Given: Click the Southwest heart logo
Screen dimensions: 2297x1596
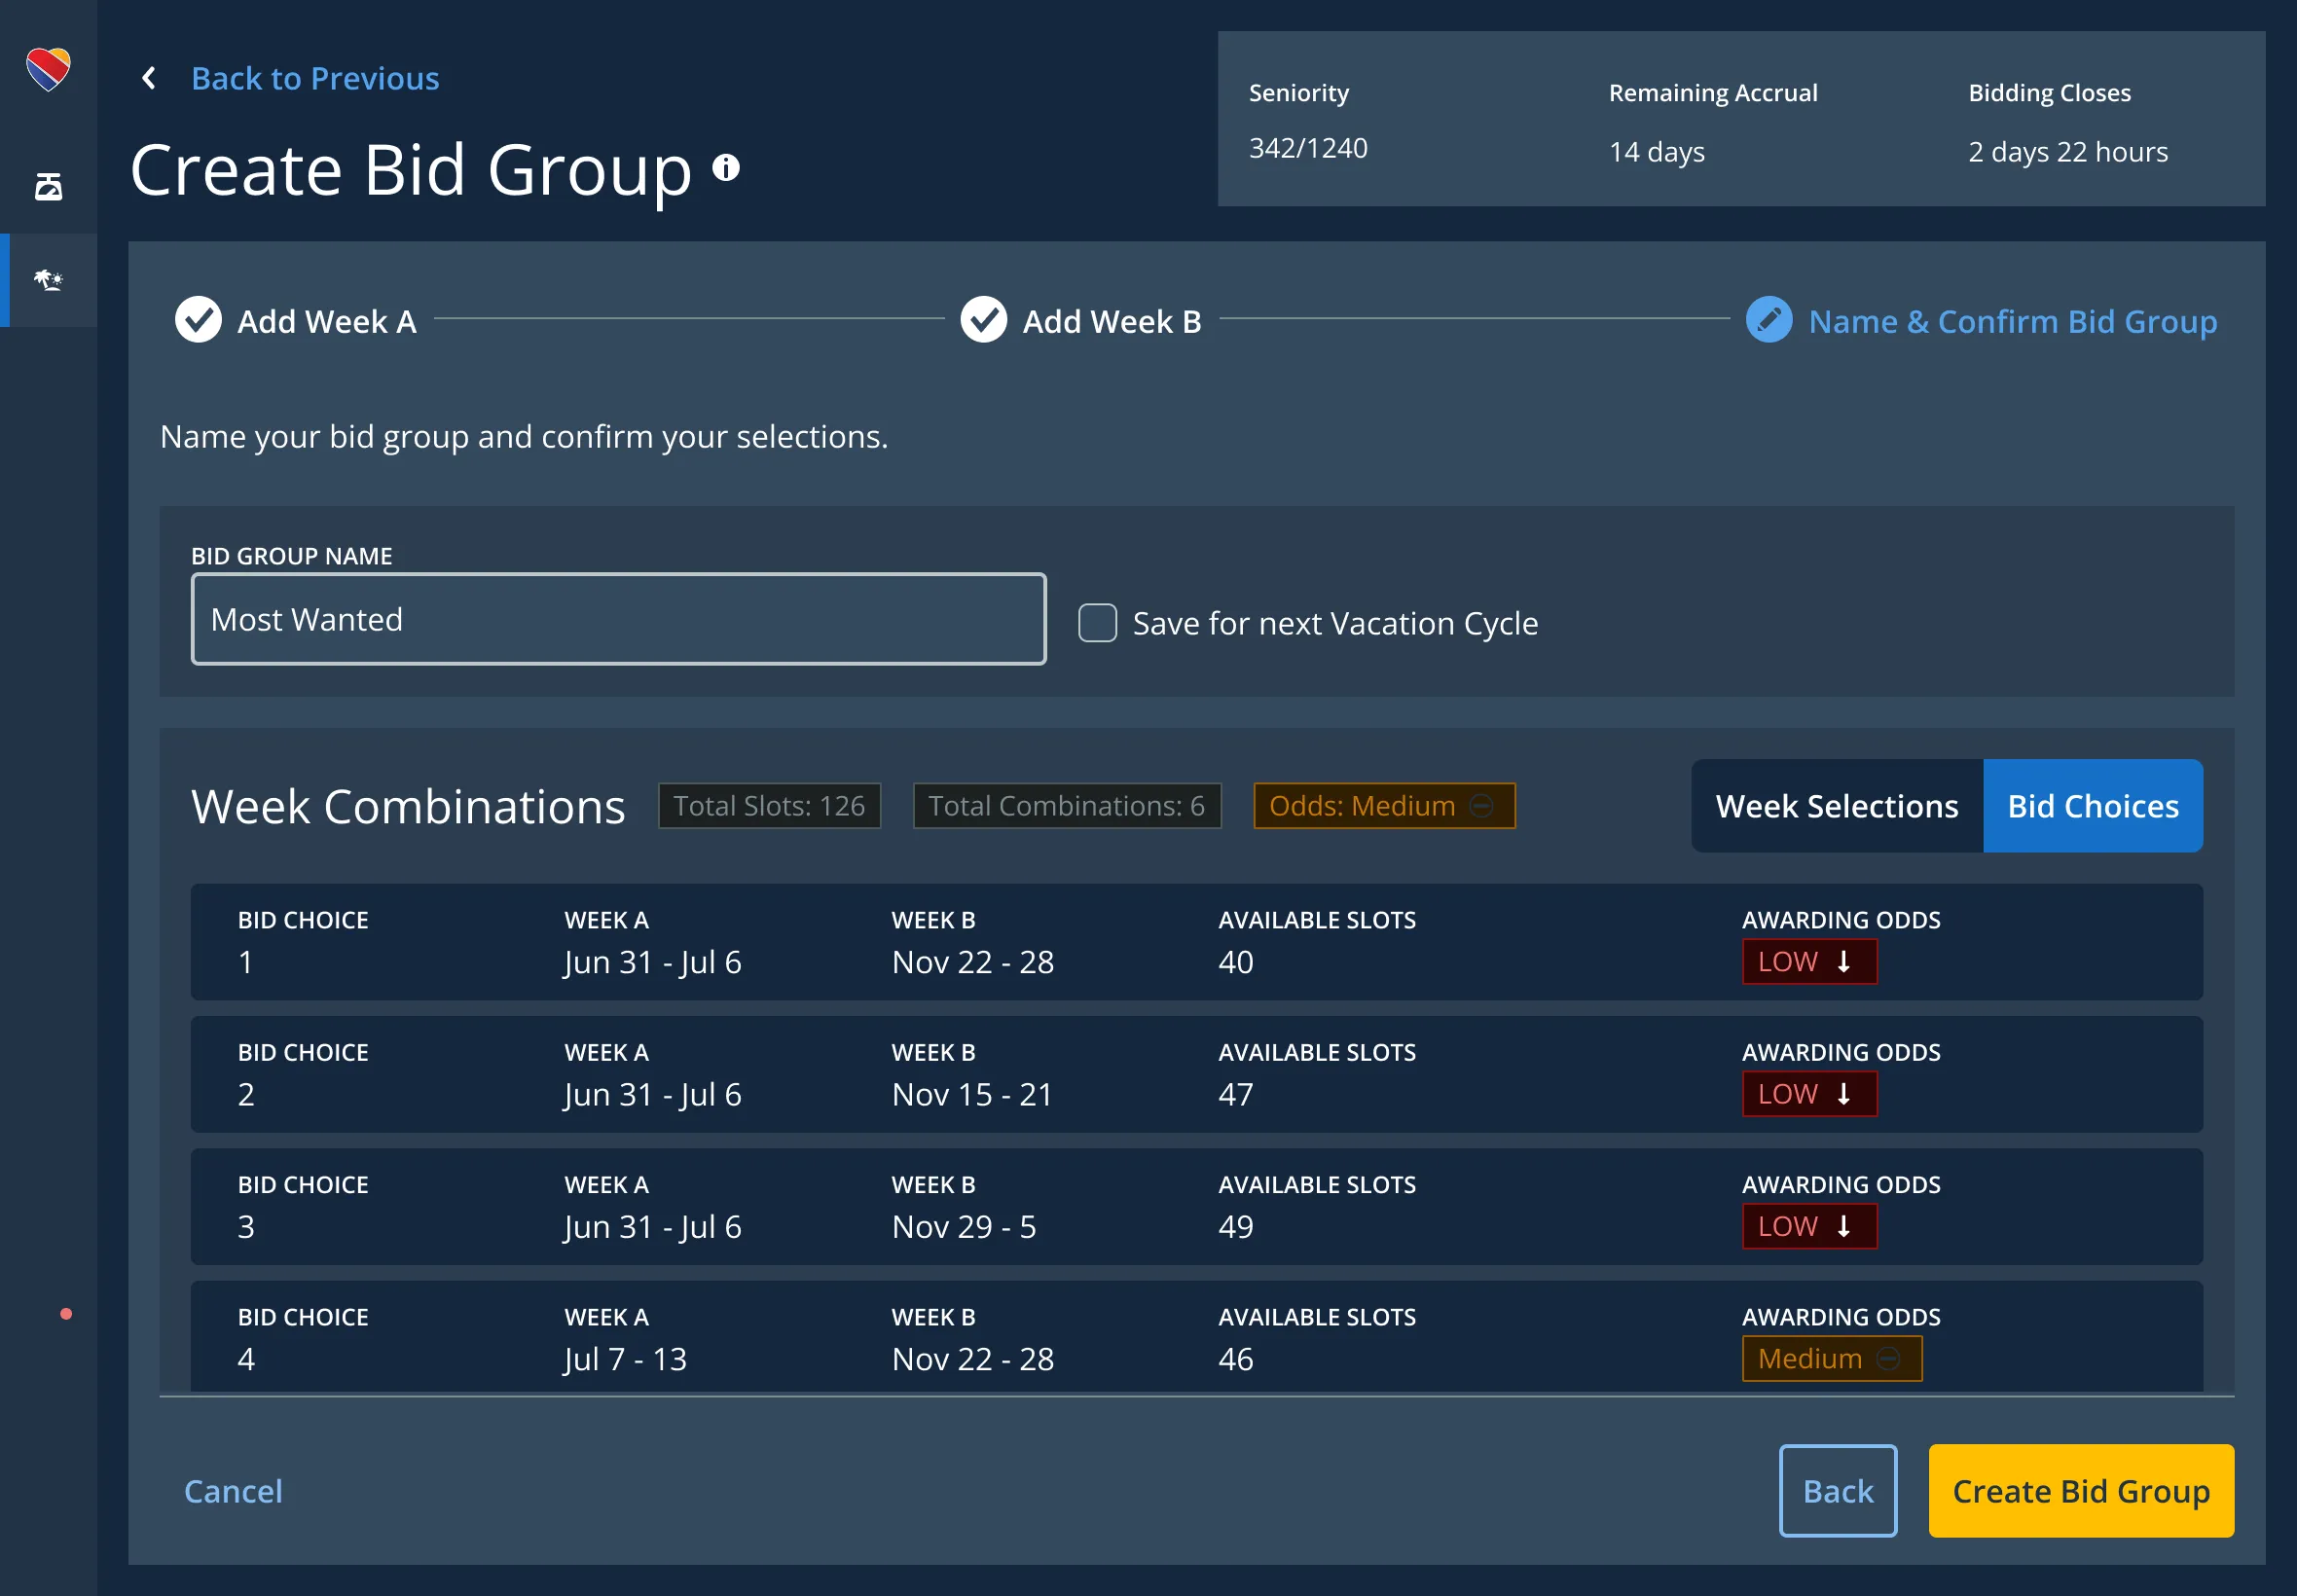Looking at the screenshot, I should [48, 69].
